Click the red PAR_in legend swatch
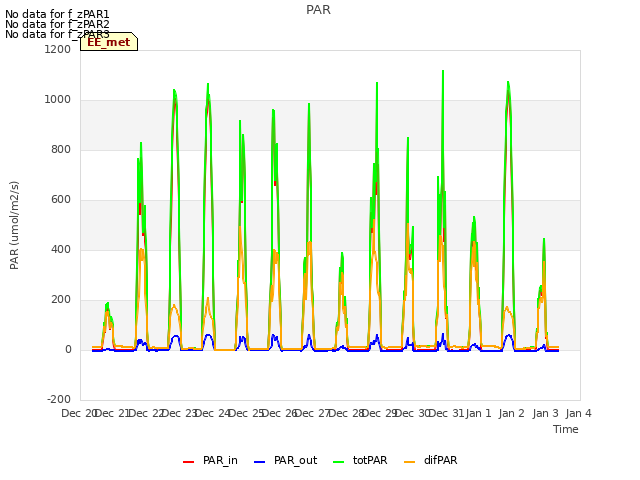Image resolution: width=640 pixels, height=480 pixels. pos(189,462)
